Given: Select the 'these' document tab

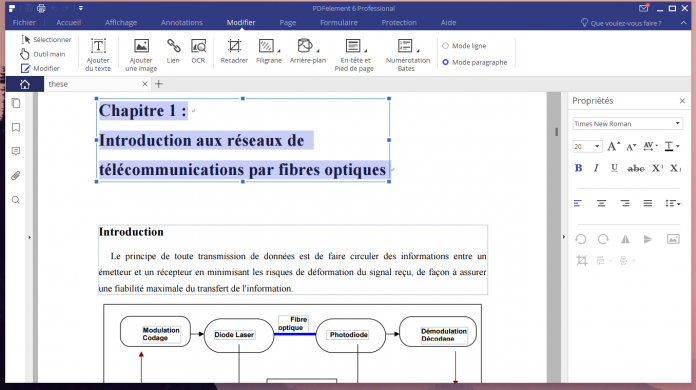Looking at the screenshot, I should tap(97, 84).
